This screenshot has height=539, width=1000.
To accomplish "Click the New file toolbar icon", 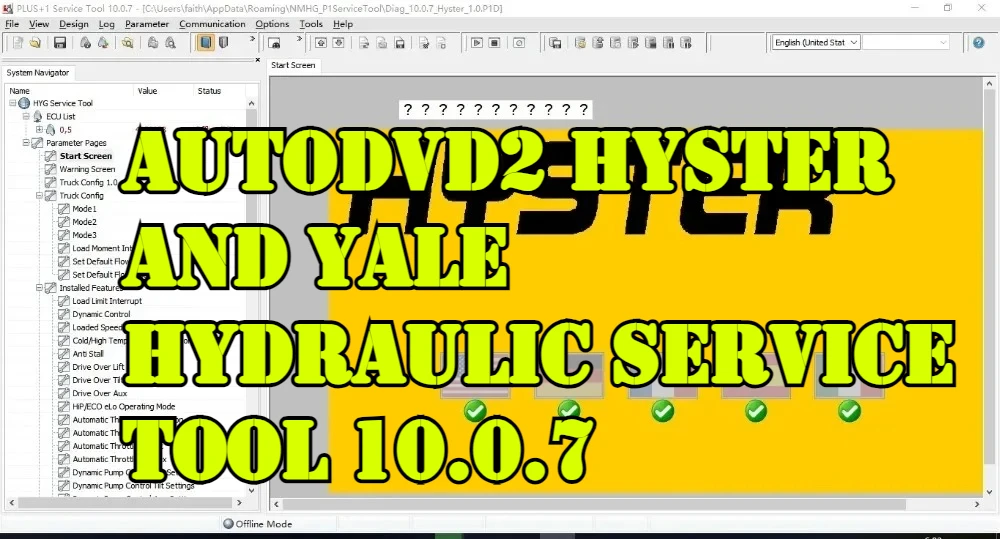I will coord(18,43).
